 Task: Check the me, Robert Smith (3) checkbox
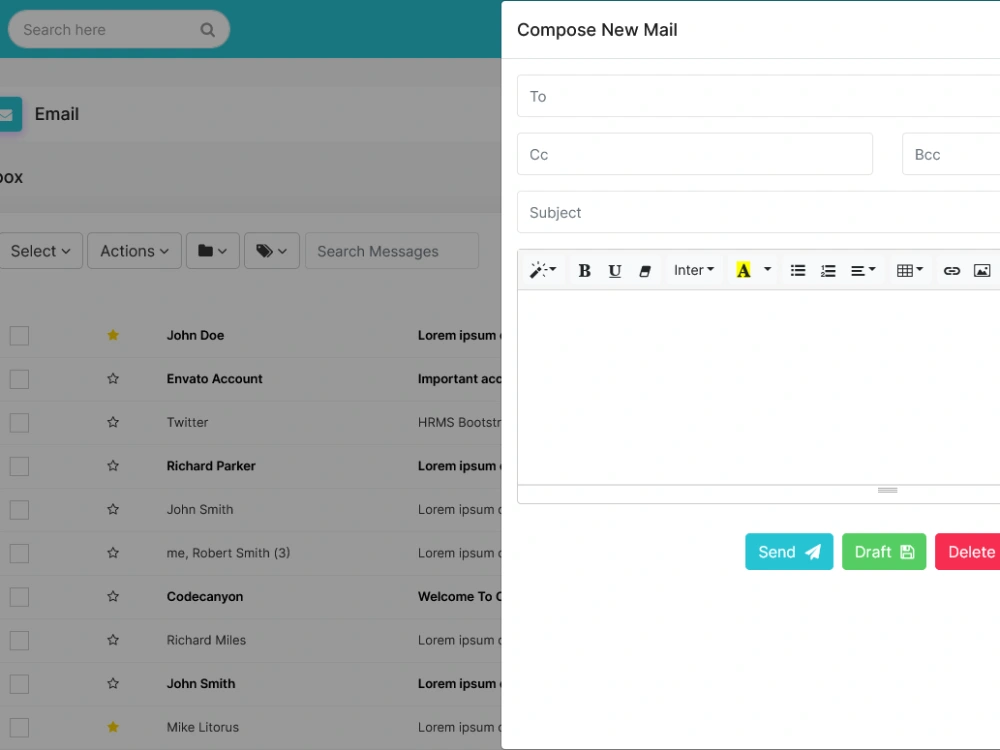[19, 553]
